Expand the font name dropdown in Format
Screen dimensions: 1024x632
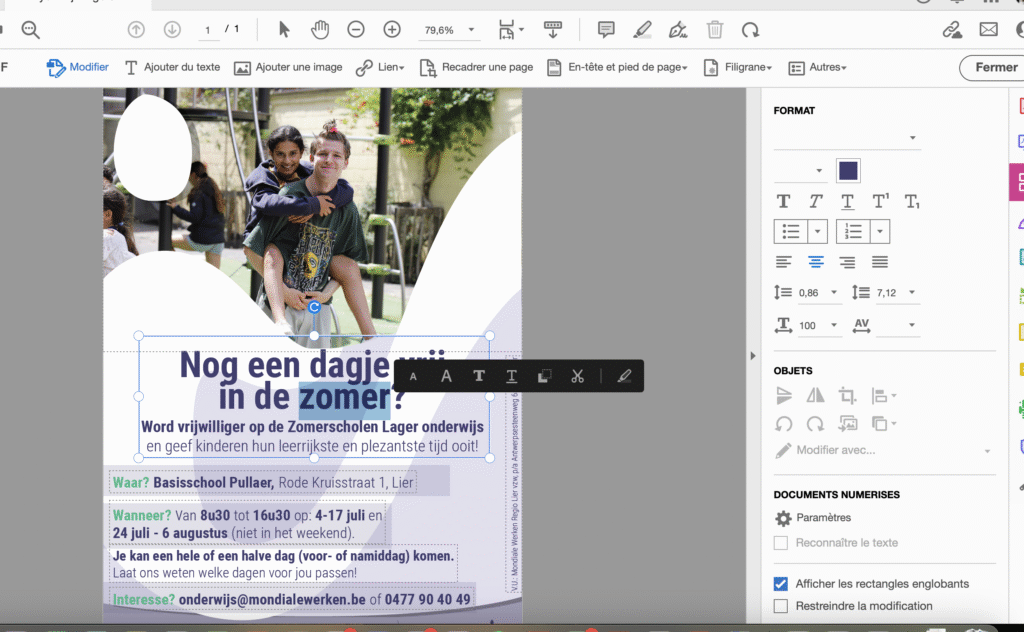(x=912, y=138)
